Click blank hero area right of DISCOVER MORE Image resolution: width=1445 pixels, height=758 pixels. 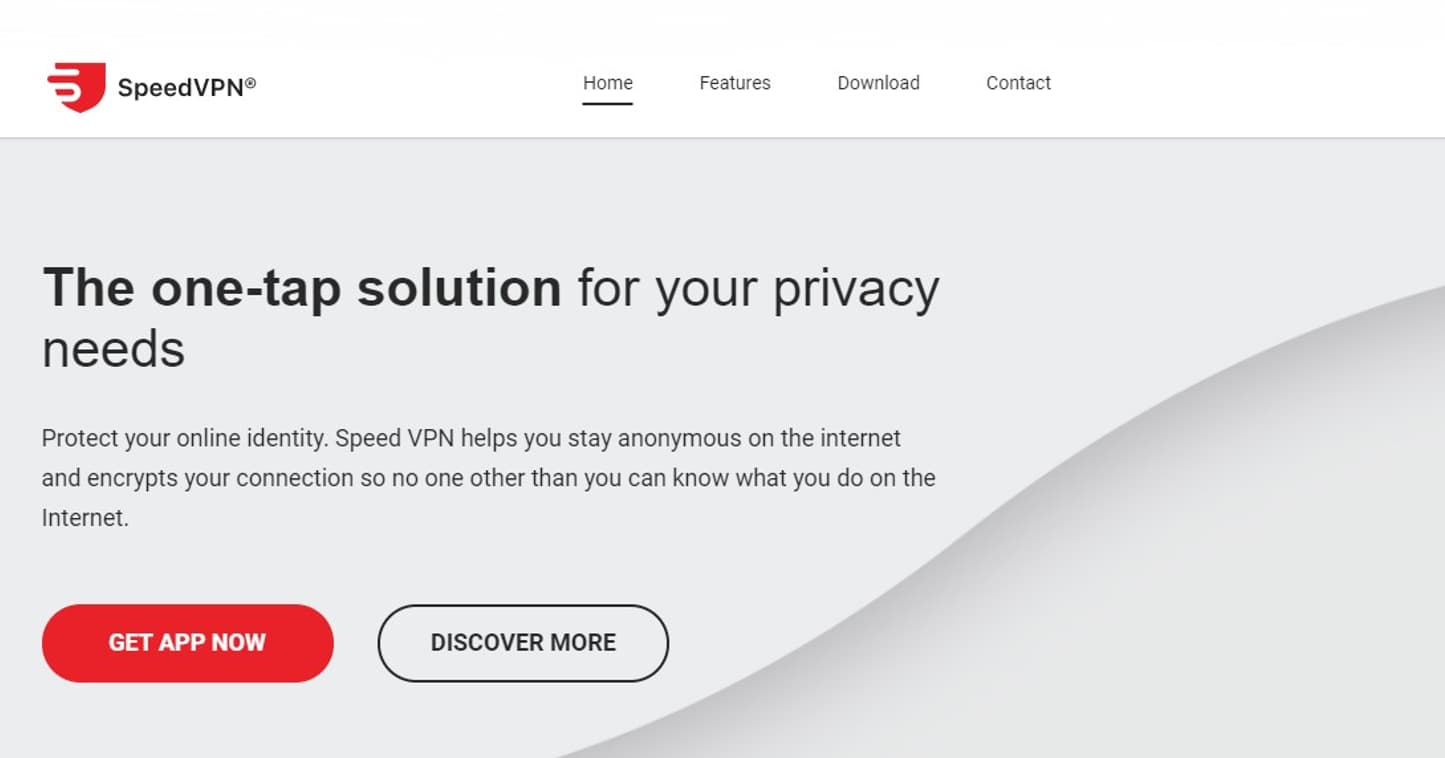pyautogui.click(x=800, y=643)
